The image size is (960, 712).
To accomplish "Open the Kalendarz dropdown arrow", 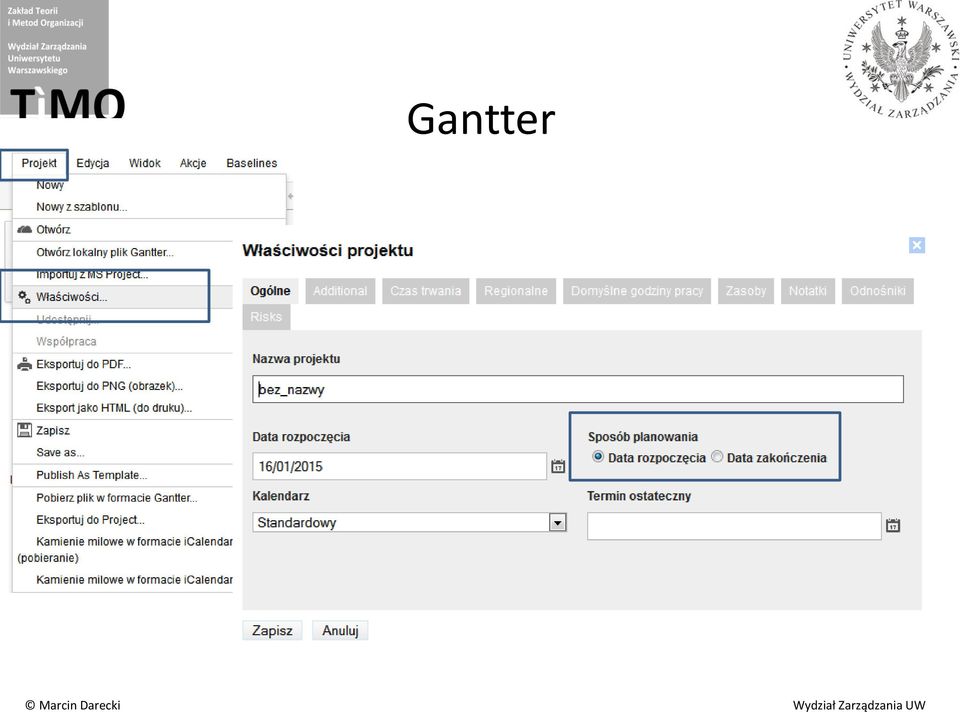I will click(x=557, y=523).
